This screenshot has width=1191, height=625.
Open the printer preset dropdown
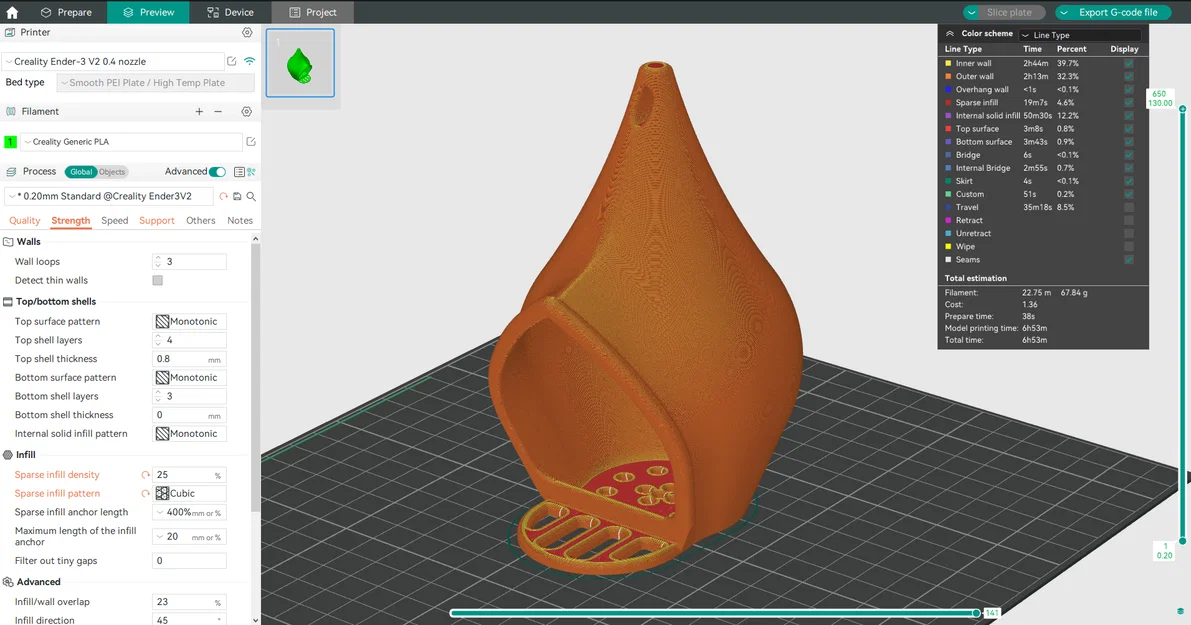pos(113,62)
